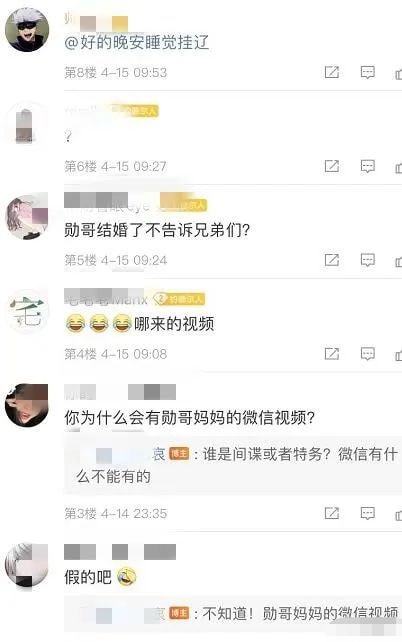Open reply bubble on 第3楼 comment
The height and width of the screenshot is (642, 402).
(x=367, y=513)
